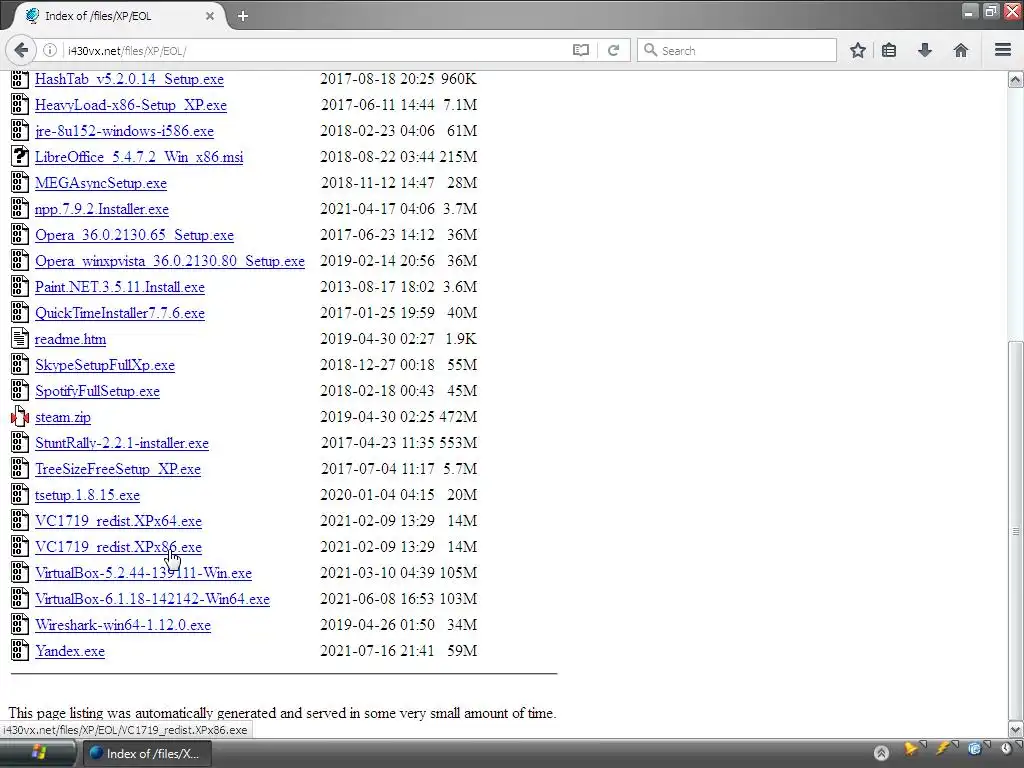Download Opera_winxpvista_36.0.2130.80_Setup.exe
The image size is (1024, 768).
[170, 261]
